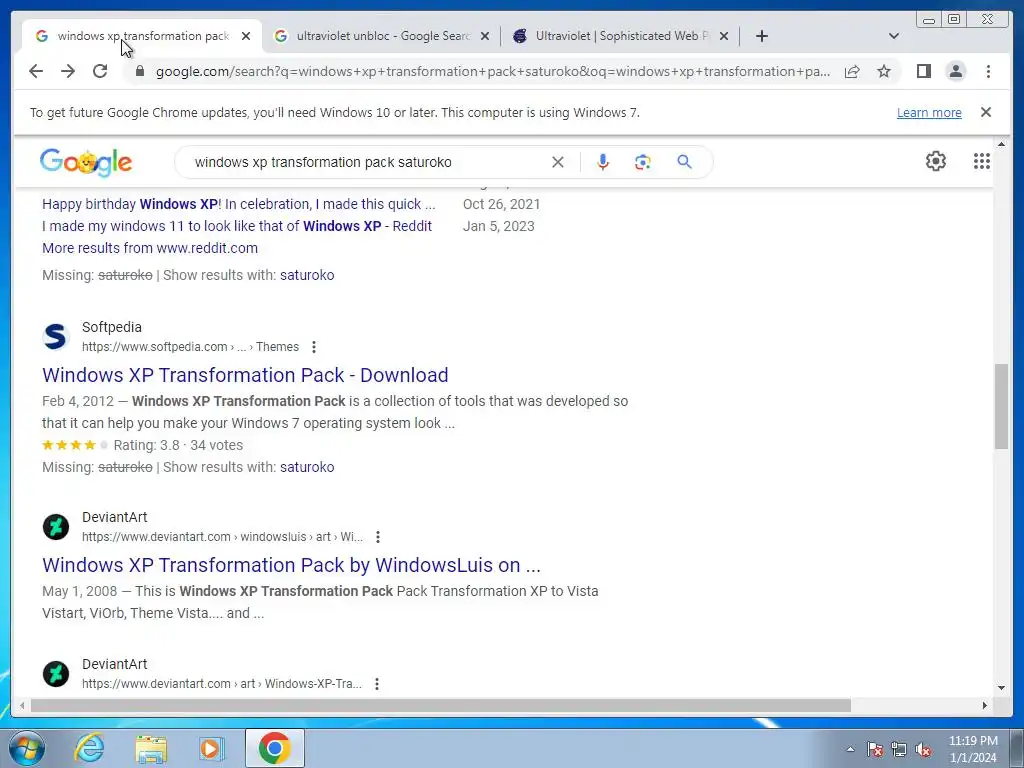Screen dimensions: 1024x768
Task: Switch to windows xp transformation pack tab
Action: coord(142,36)
